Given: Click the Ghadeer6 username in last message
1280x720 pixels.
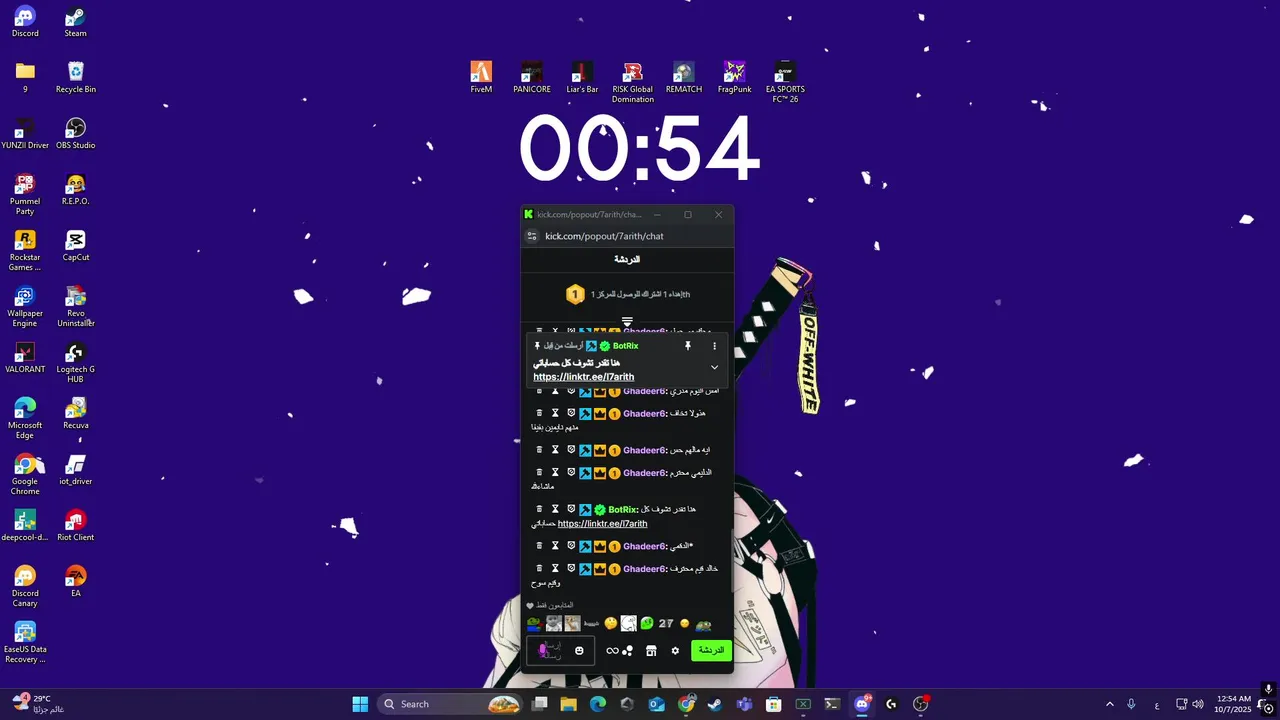Looking at the screenshot, I should [x=645, y=569].
